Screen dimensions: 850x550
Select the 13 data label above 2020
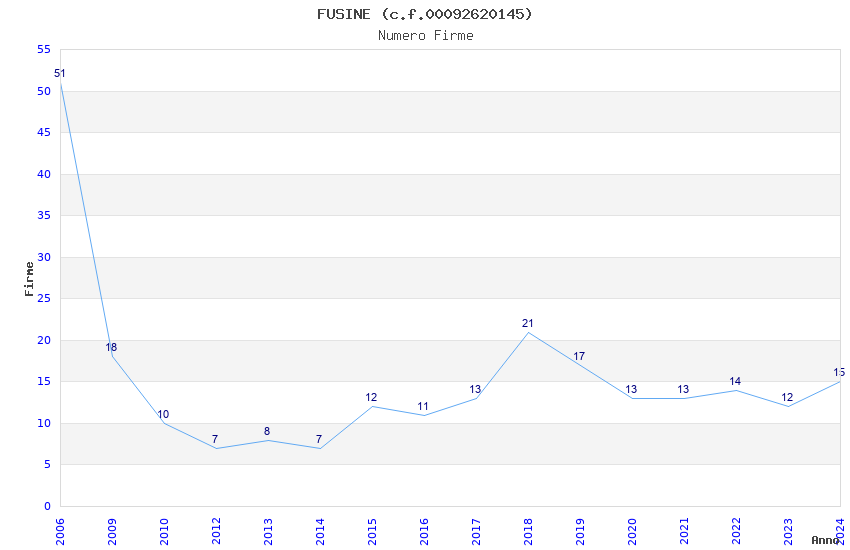631,390
